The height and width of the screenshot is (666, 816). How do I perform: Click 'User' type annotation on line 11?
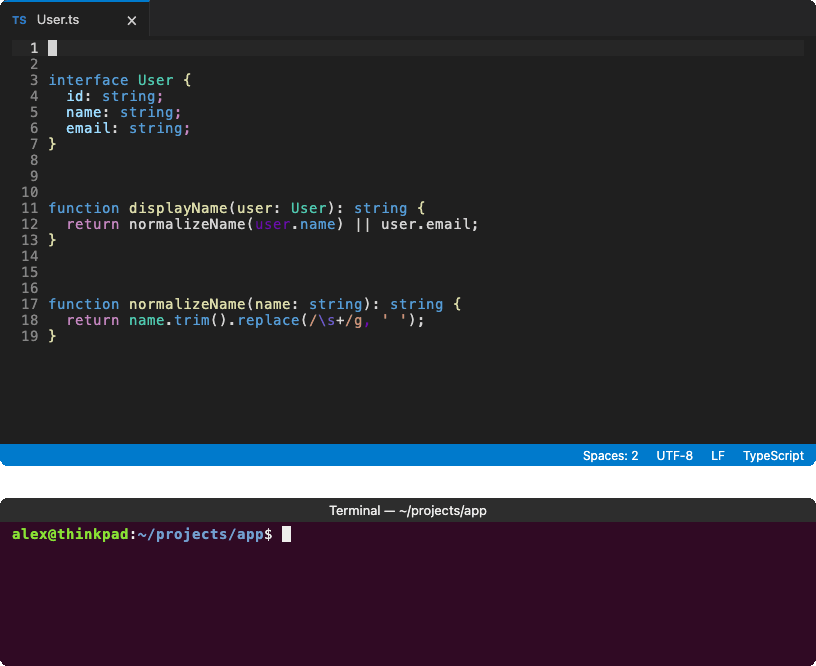click(x=309, y=208)
